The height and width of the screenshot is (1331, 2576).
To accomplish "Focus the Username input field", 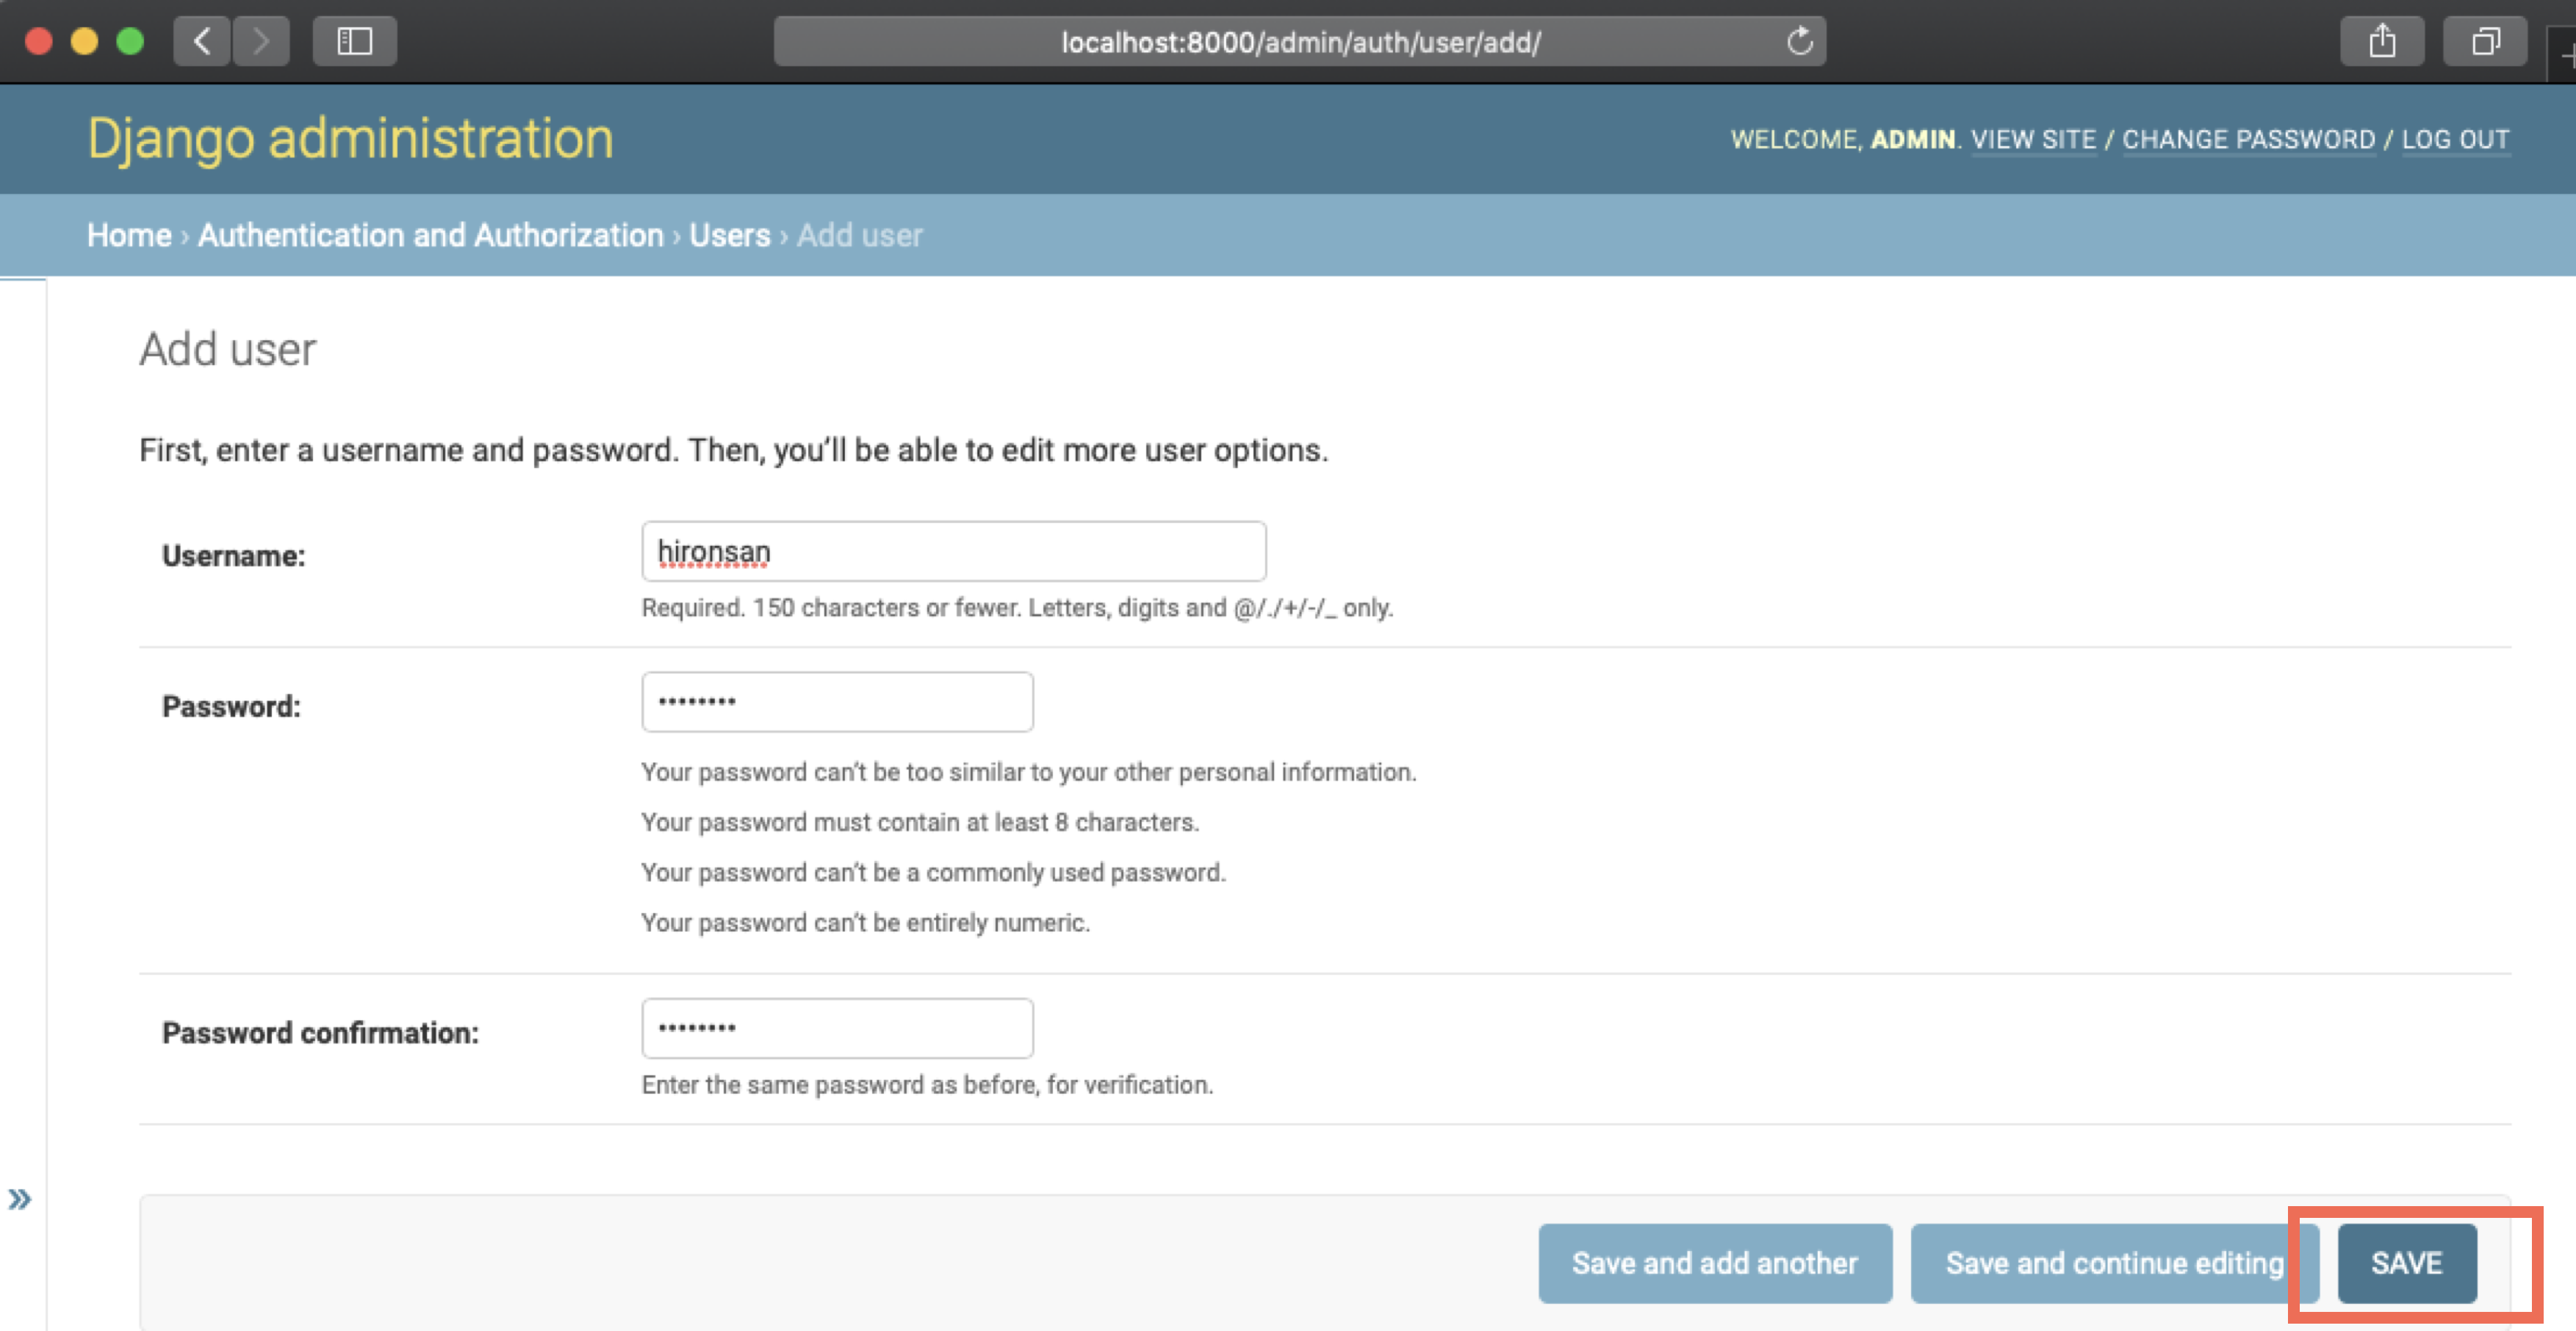I will click(x=953, y=551).
